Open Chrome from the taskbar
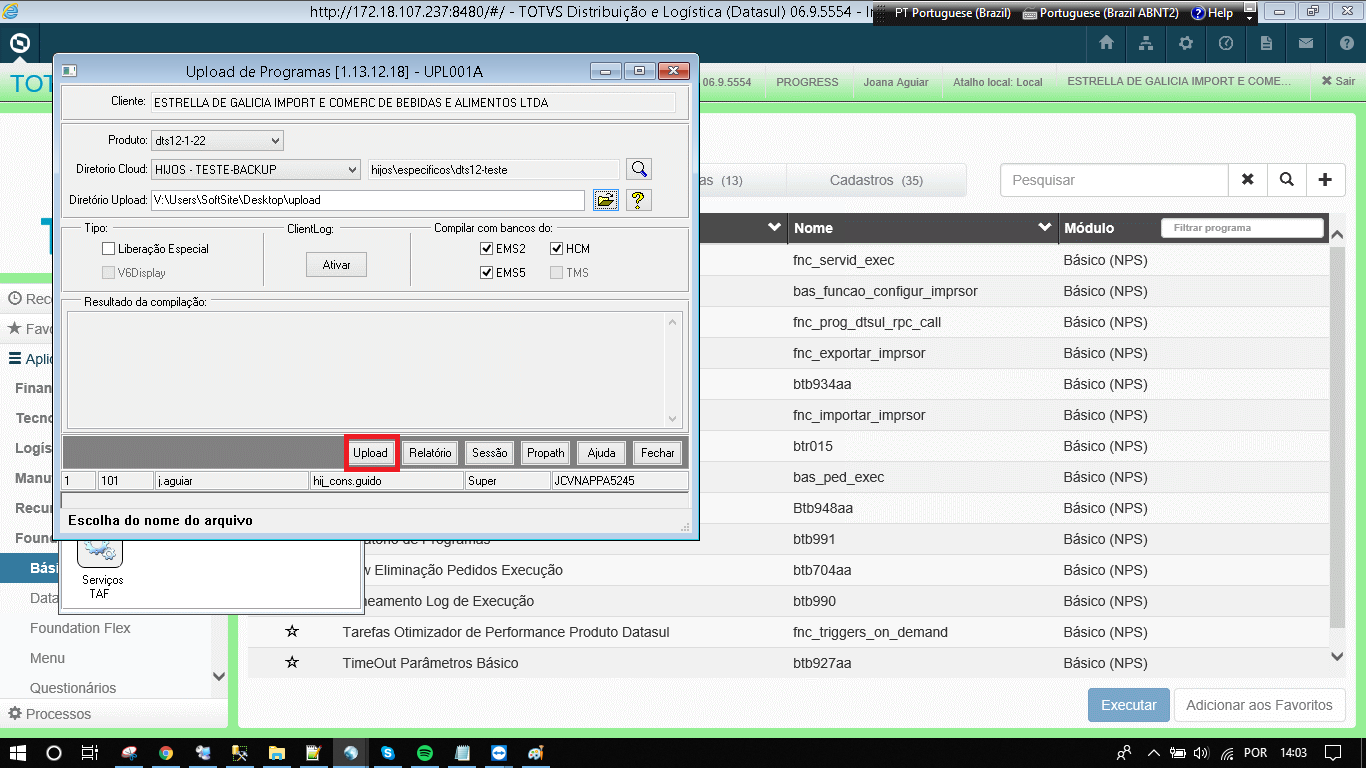Viewport: 1370px width, 768px height. 166,753
